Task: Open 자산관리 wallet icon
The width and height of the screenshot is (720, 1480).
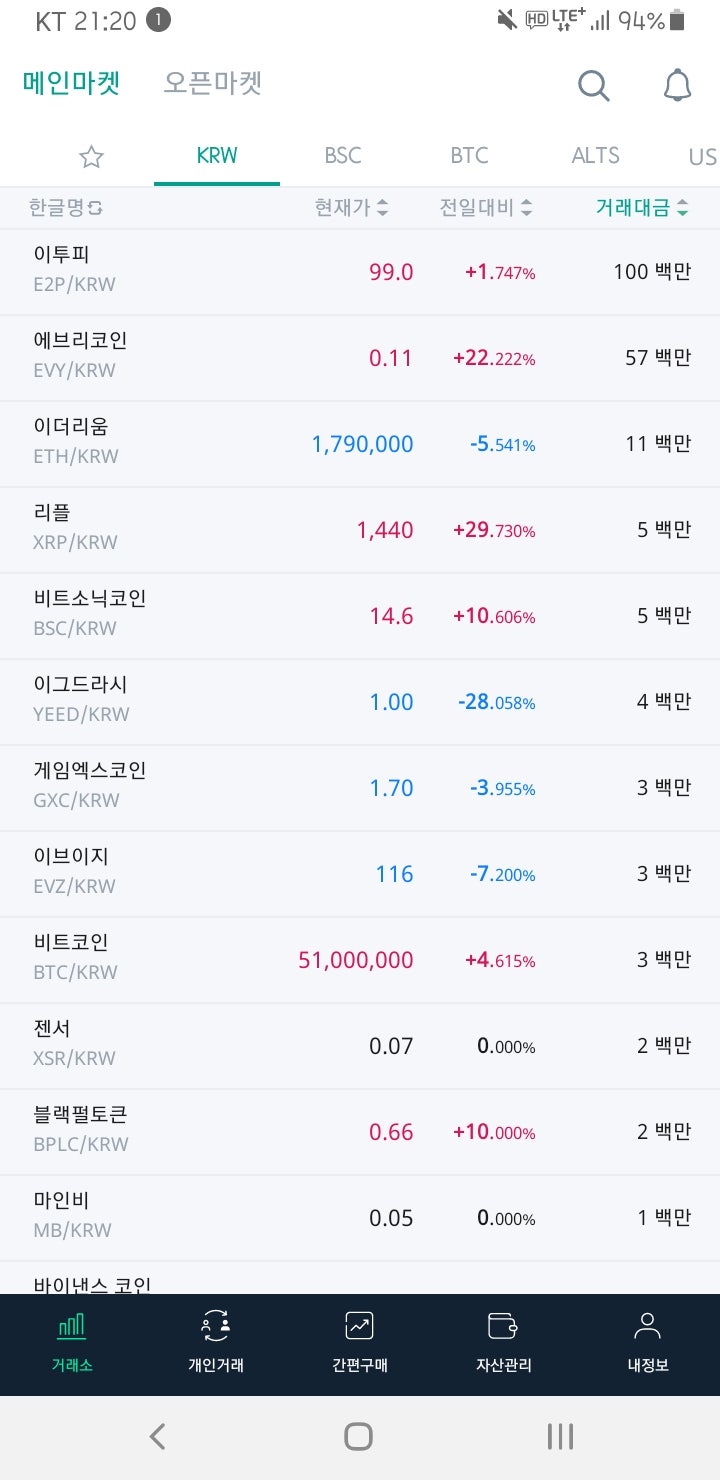Action: pyautogui.click(x=503, y=1326)
